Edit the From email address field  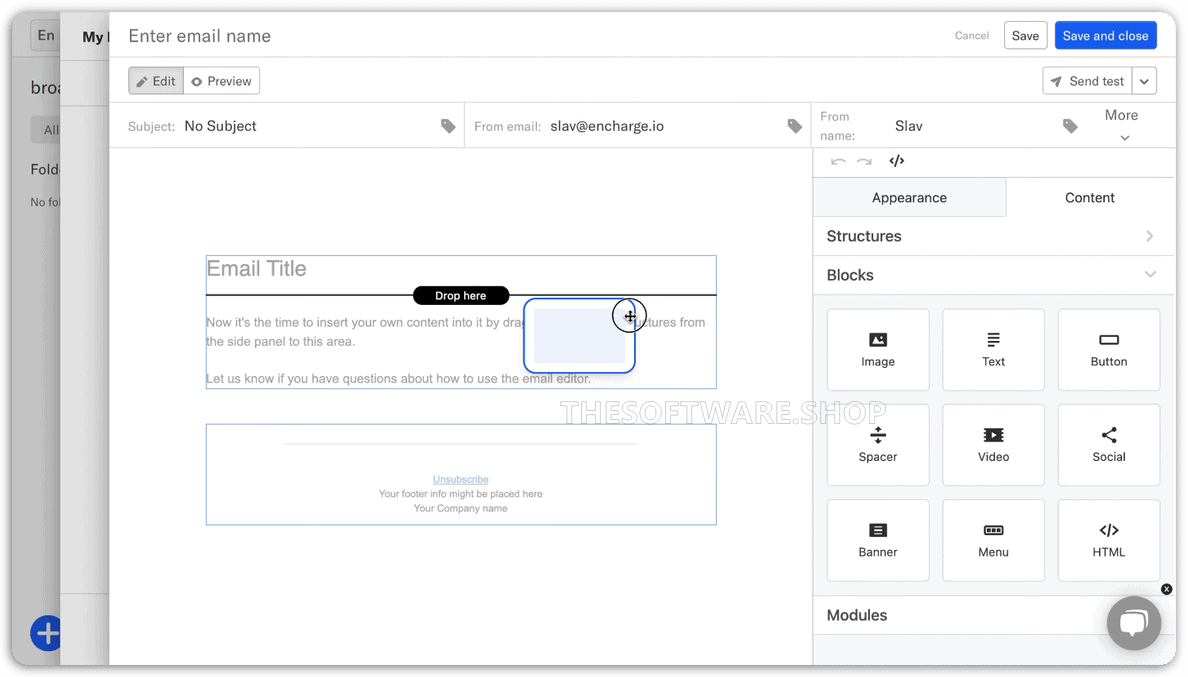pyautogui.click(x=607, y=126)
